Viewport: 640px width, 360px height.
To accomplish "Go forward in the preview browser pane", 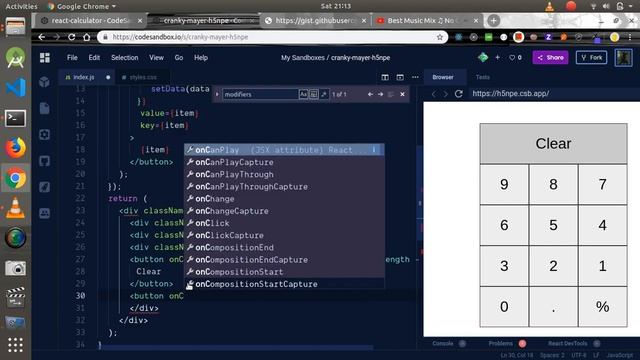I will pos(445,94).
